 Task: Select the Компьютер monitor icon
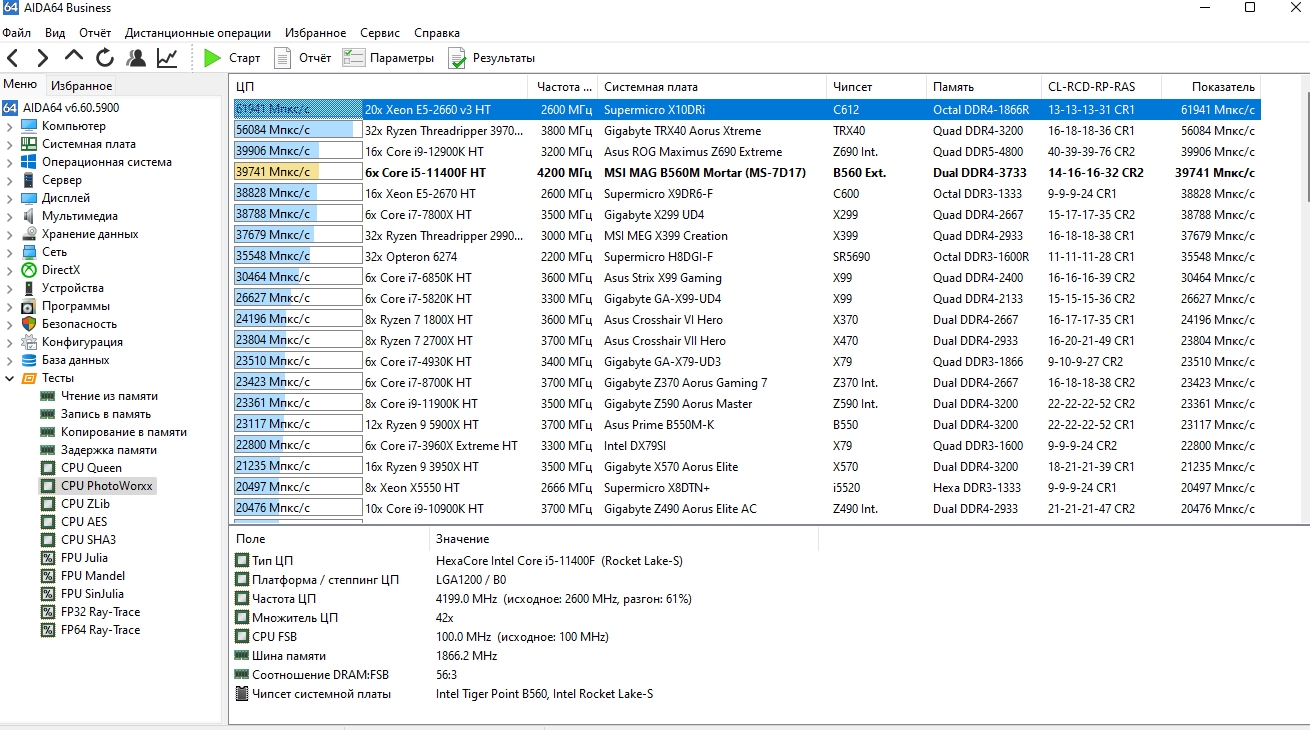[x=29, y=126]
